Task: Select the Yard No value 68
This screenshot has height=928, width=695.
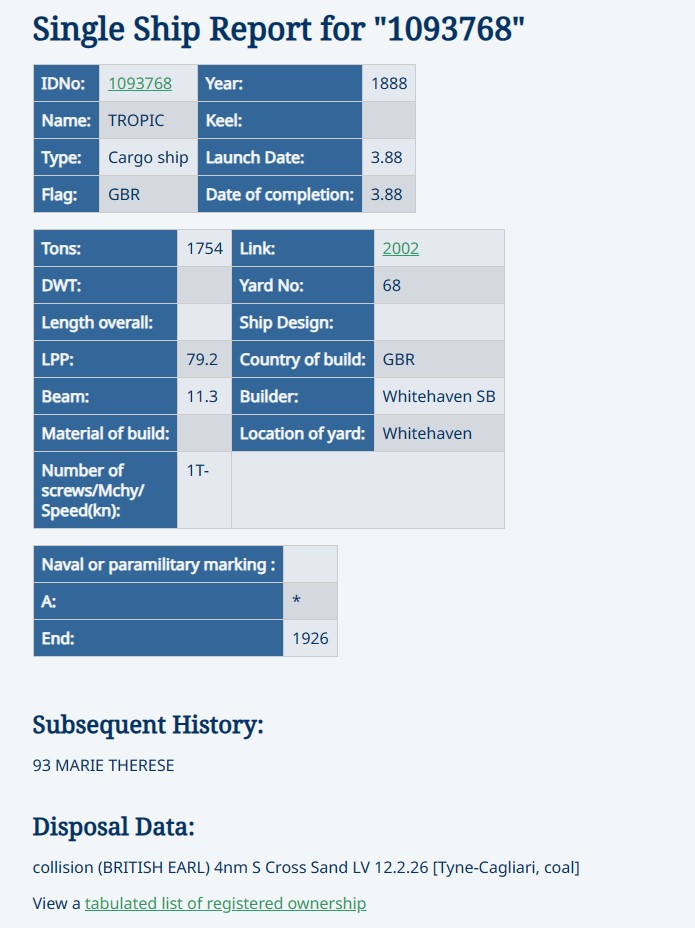Action: pos(392,286)
